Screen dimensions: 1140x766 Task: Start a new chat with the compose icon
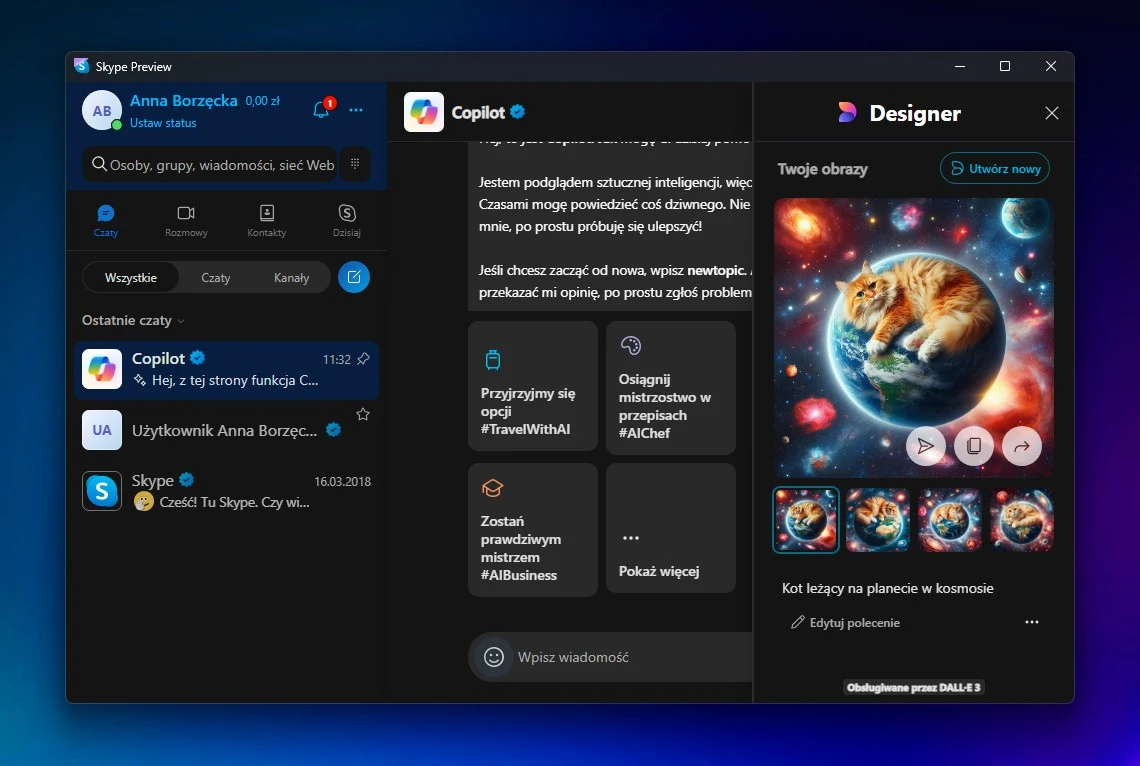click(354, 277)
